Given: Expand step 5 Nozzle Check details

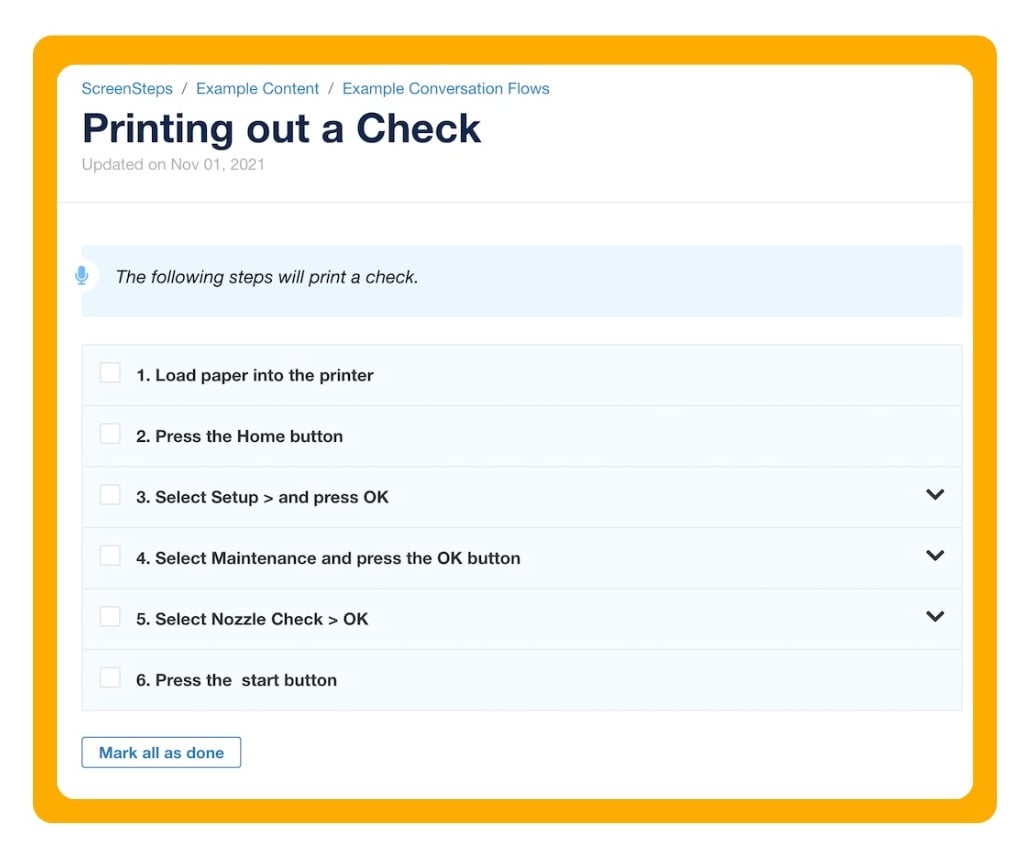Looking at the screenshot, I should click(935, 616).
